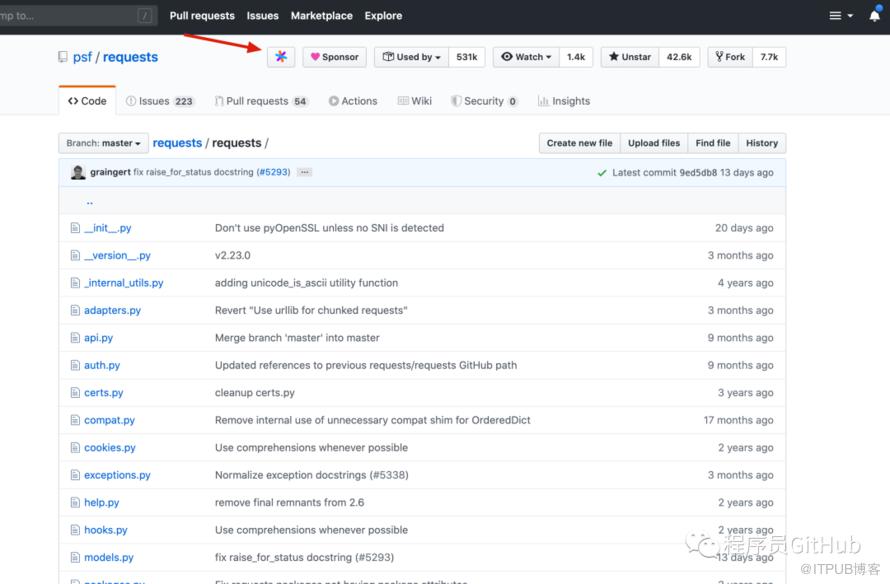Open auth.py file

(x=102, y=365)
